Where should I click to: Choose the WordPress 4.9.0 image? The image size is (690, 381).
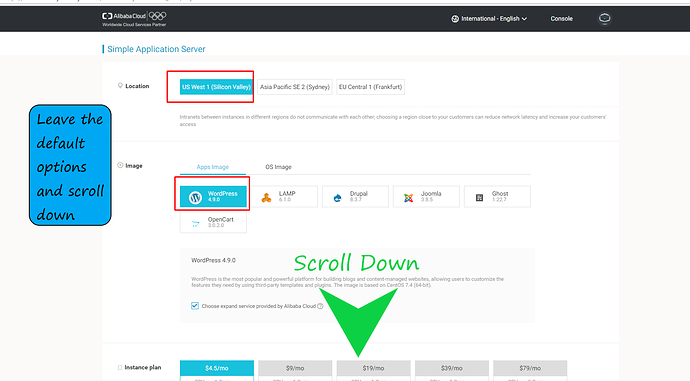pyautogui.click(x=213, y=197)
